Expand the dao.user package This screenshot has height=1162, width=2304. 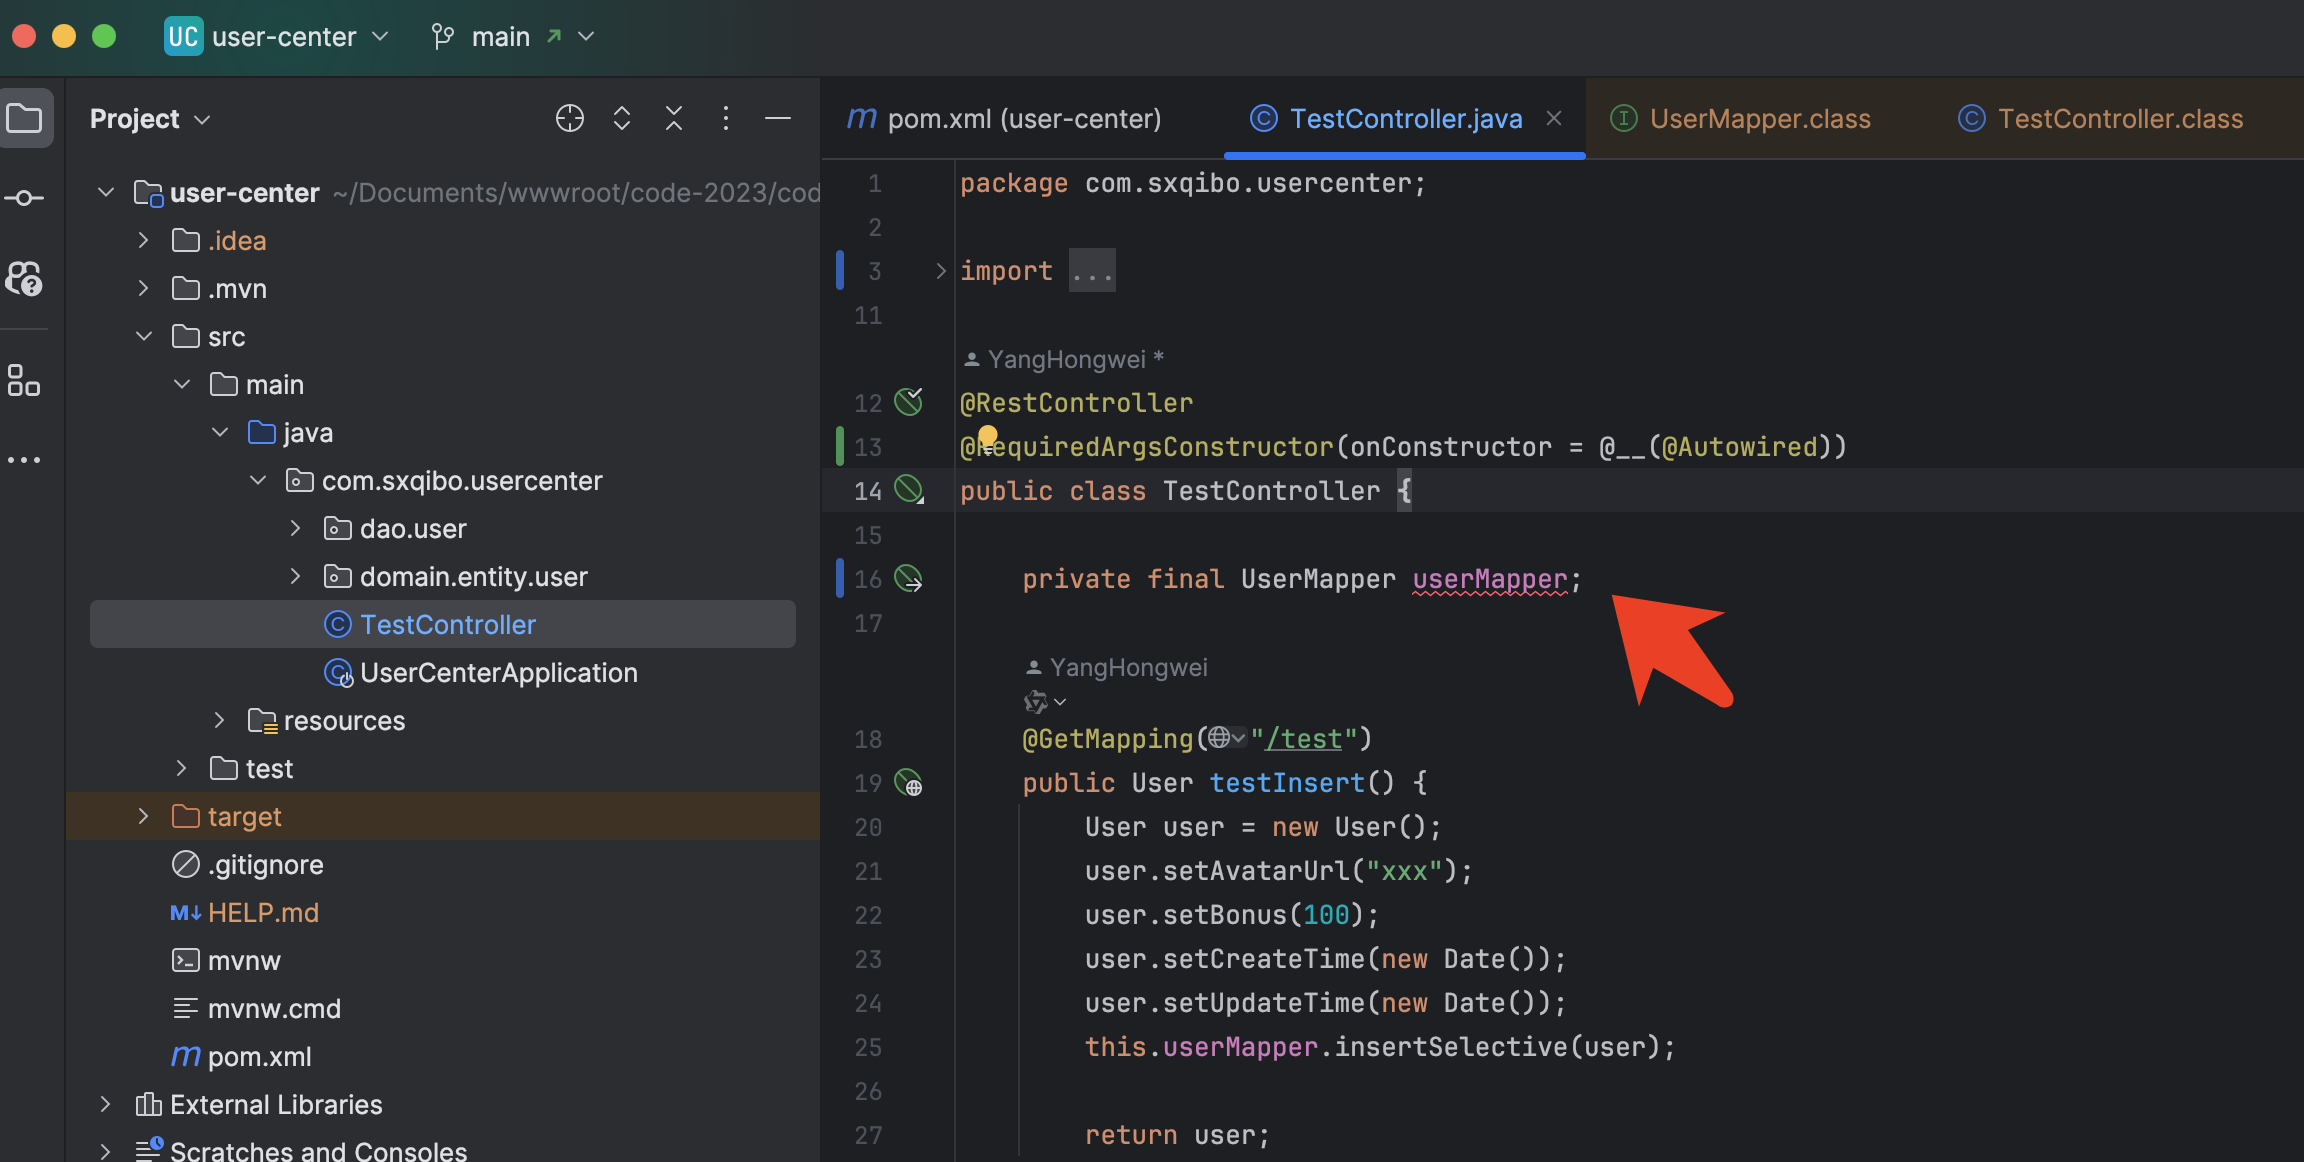tap(296, 528)
